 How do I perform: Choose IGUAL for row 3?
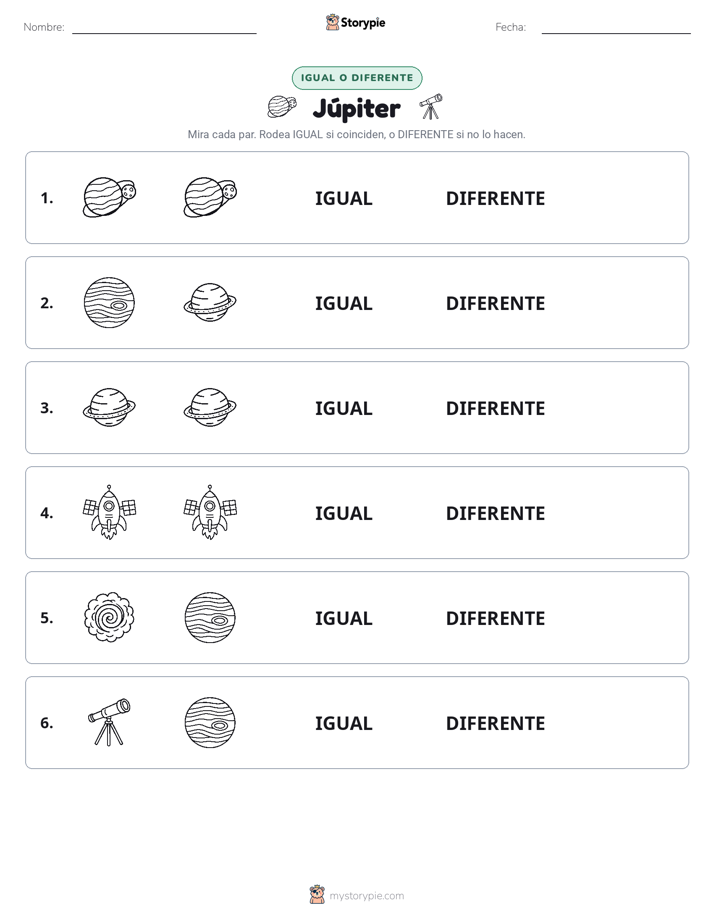tap(343, 408)
